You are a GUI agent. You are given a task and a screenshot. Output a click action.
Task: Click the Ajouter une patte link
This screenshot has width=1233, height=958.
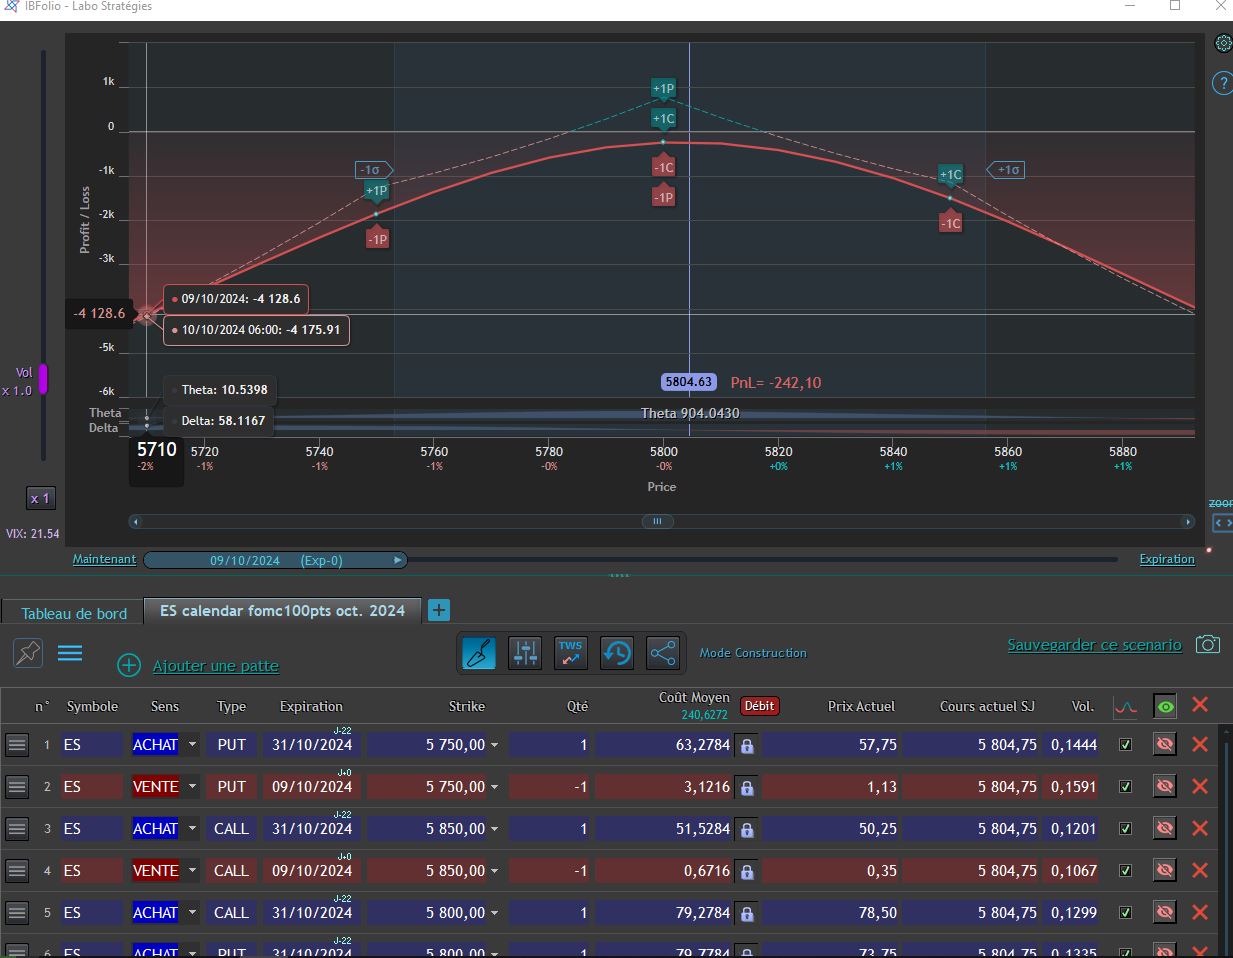(x=216, y=666)
